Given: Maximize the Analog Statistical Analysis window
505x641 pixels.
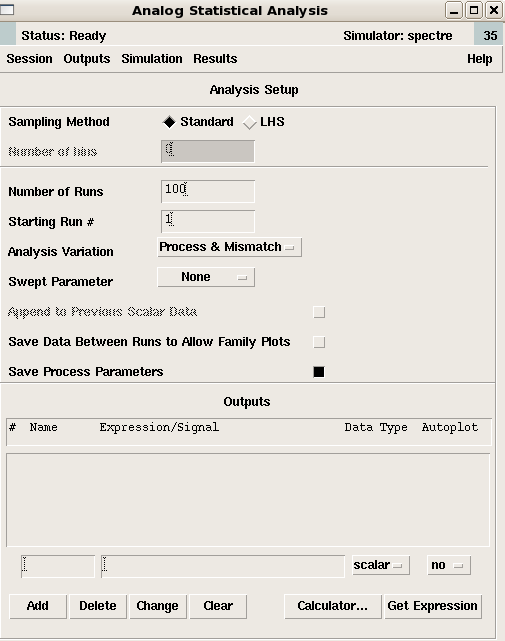Looking at the screenshot, I should click(x=474, y=10).
